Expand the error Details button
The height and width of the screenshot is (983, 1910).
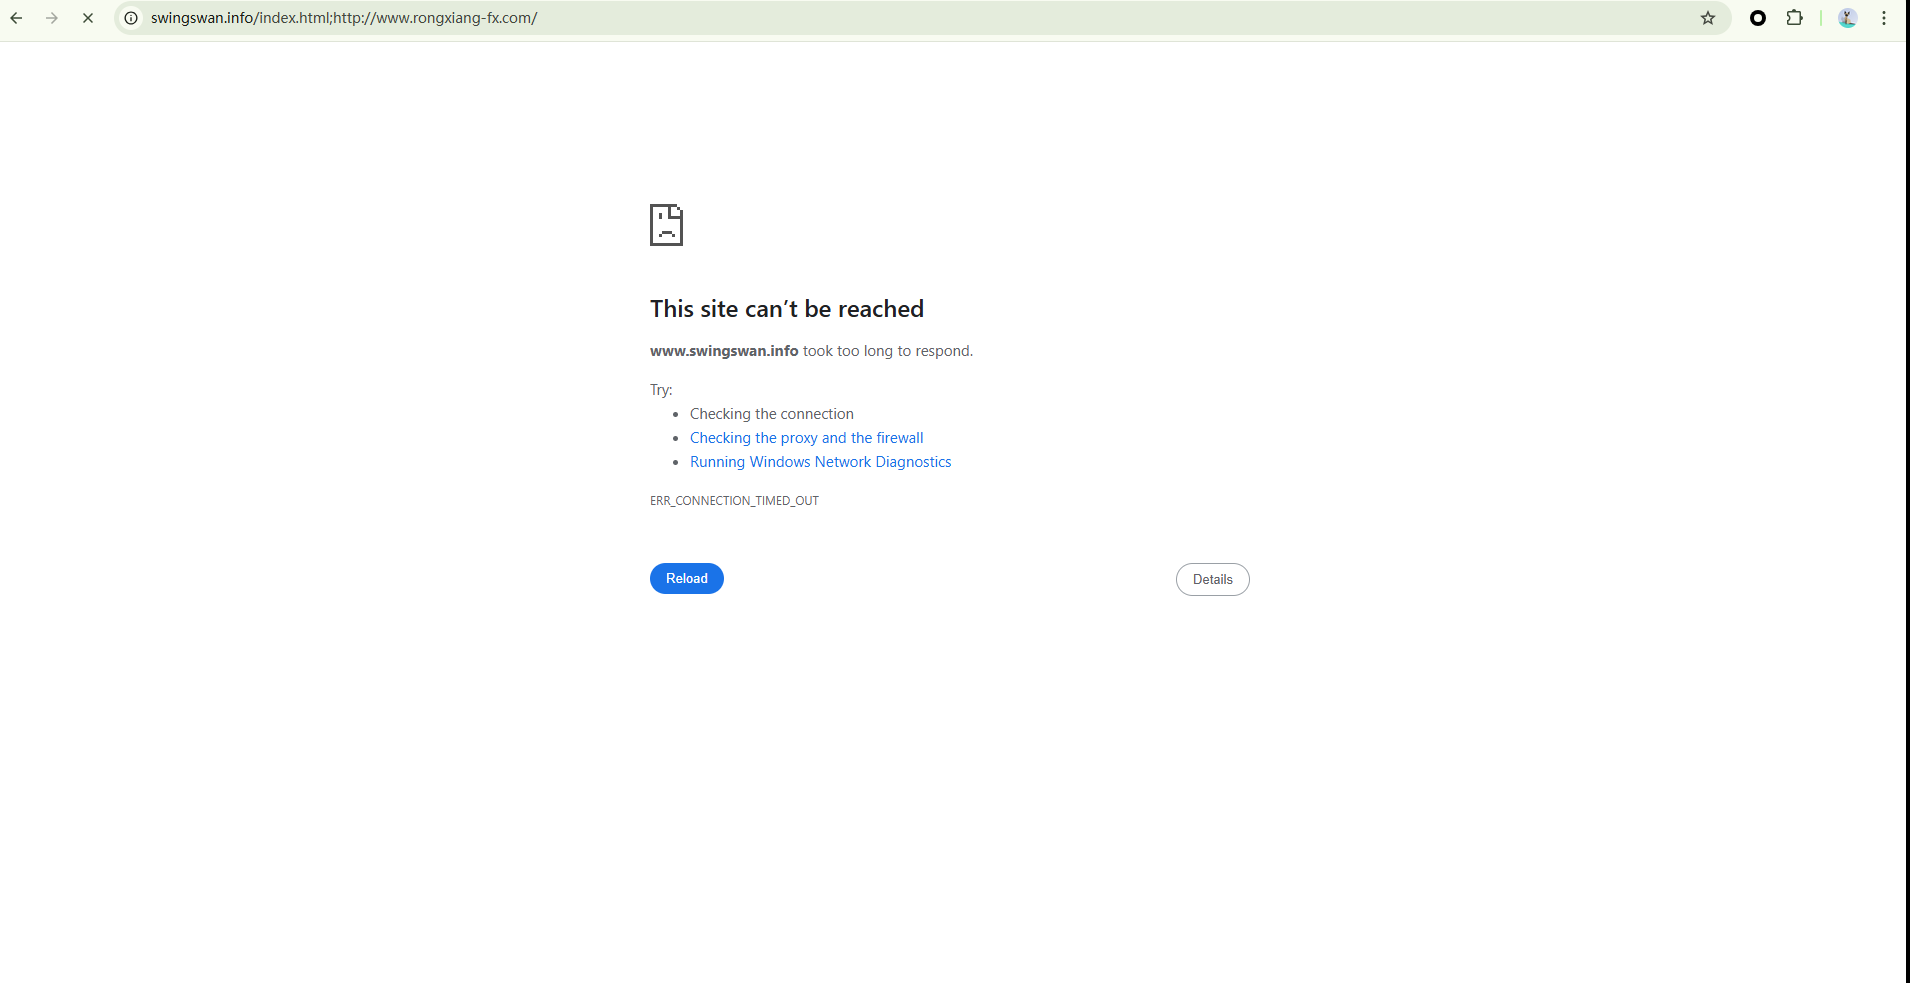click(1212, 580)
